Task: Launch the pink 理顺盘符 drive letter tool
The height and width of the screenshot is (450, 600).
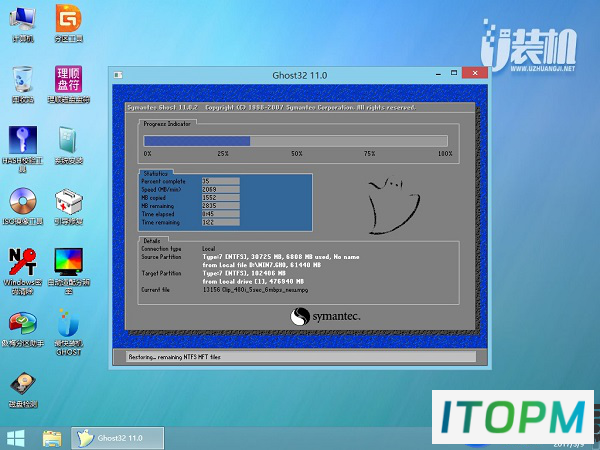Action: pyautogui.click(x=68, y=84)
